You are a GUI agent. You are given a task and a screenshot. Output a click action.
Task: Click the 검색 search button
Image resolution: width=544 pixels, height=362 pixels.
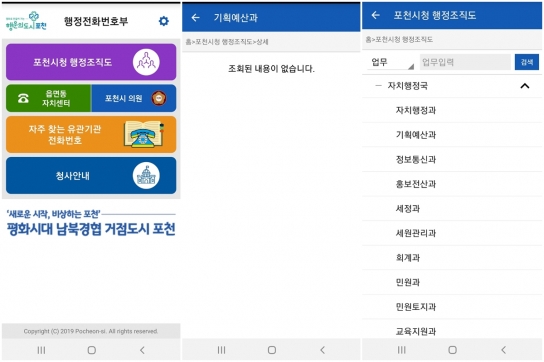click(527, 62)
